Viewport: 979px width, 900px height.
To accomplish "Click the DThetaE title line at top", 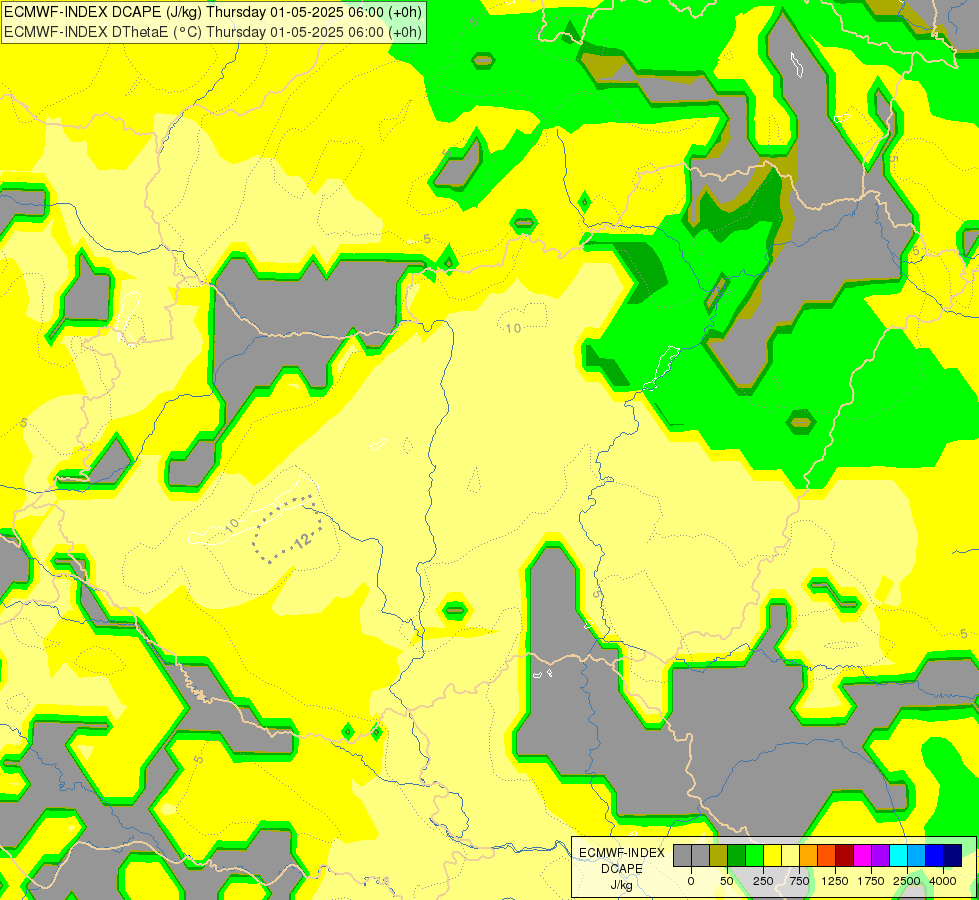I will point(213,32).
